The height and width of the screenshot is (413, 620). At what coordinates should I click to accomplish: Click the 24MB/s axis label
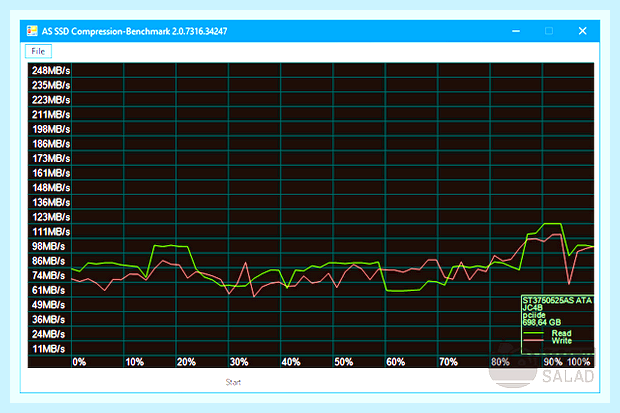click(x=49, y=334)
